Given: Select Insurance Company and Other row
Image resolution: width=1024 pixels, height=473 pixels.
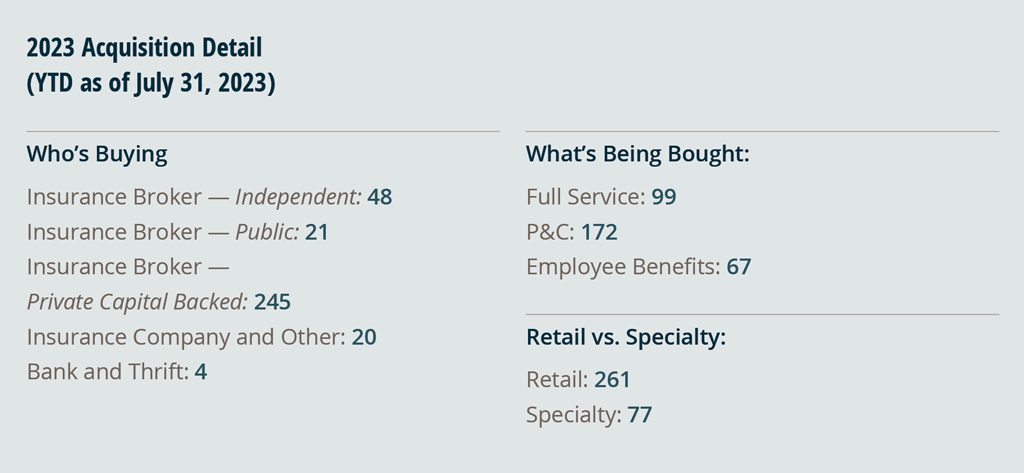Looking at the screenshot, I should coord(202,337).
